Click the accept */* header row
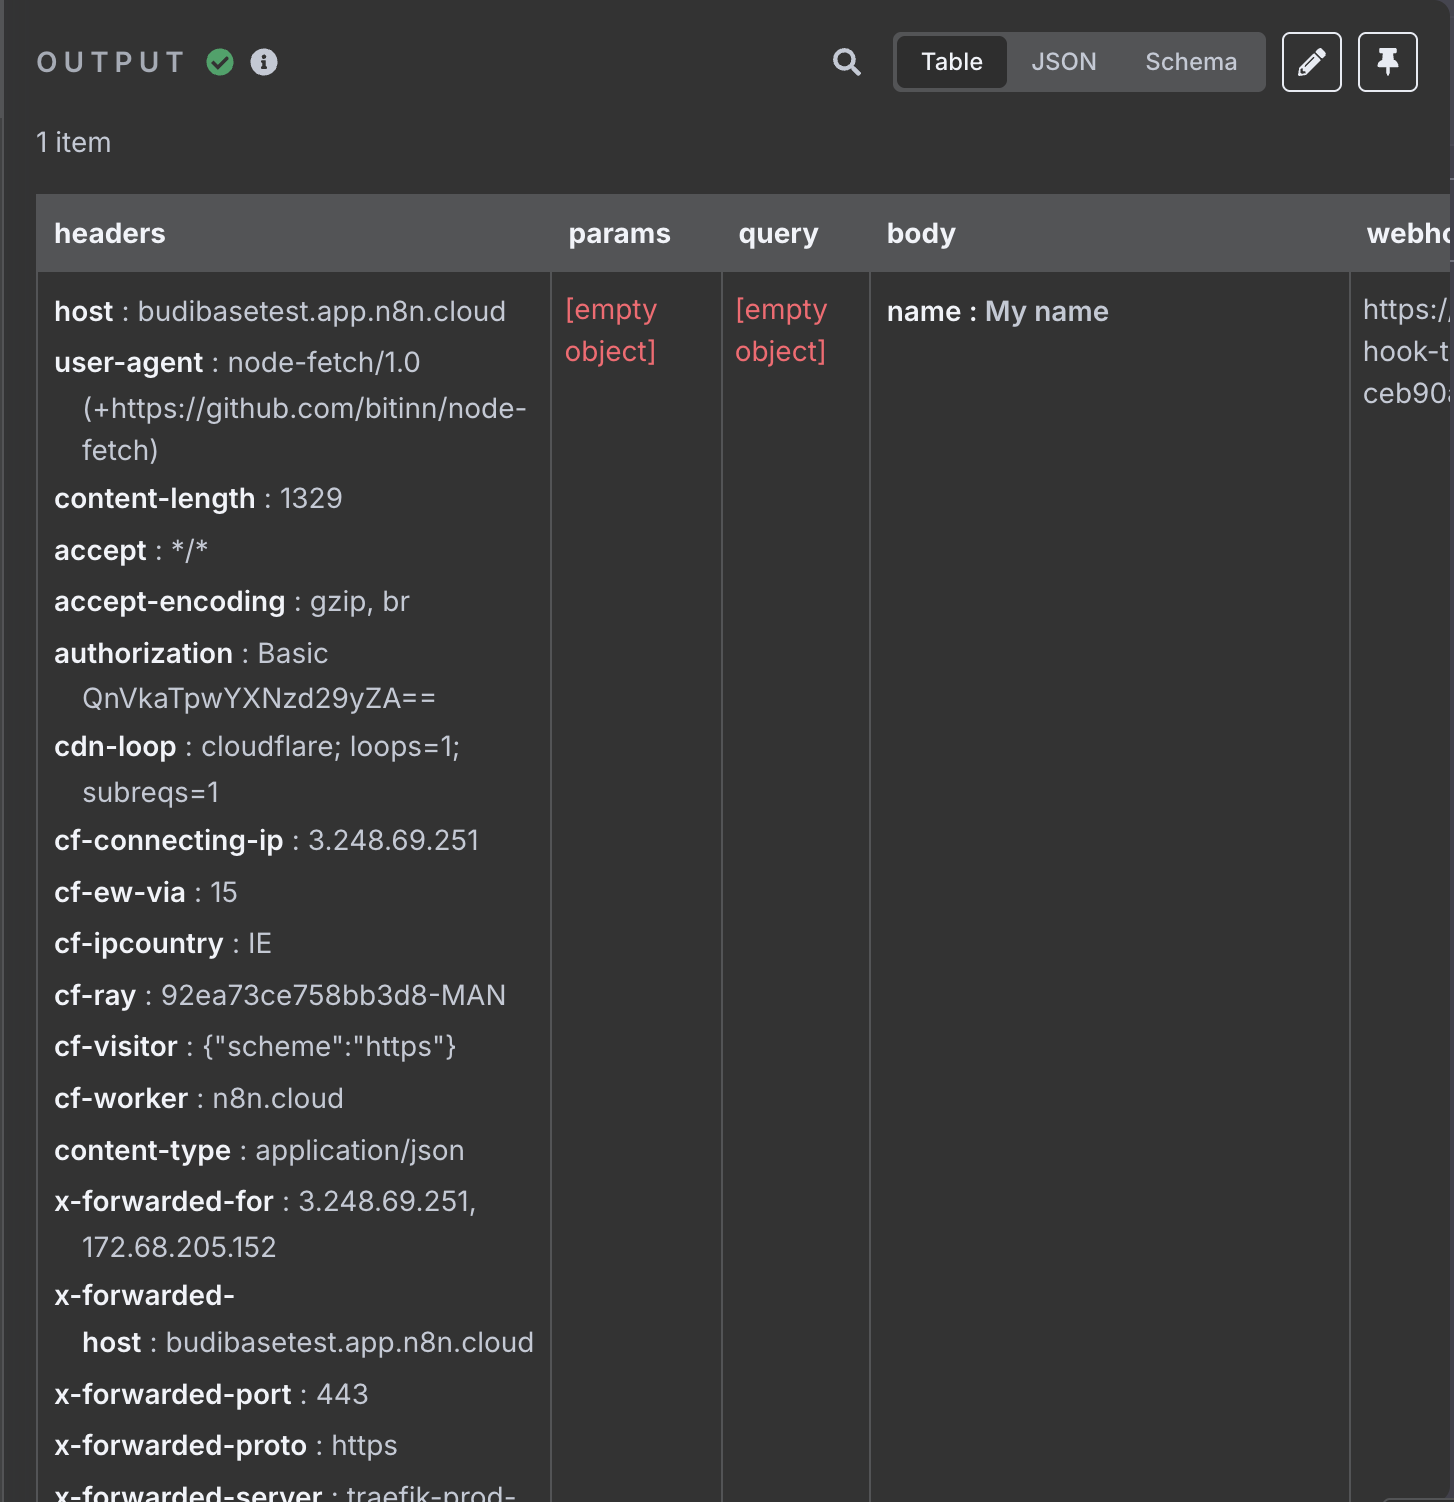This screenshot has width=1454, height=1502. tap(131, 550)
